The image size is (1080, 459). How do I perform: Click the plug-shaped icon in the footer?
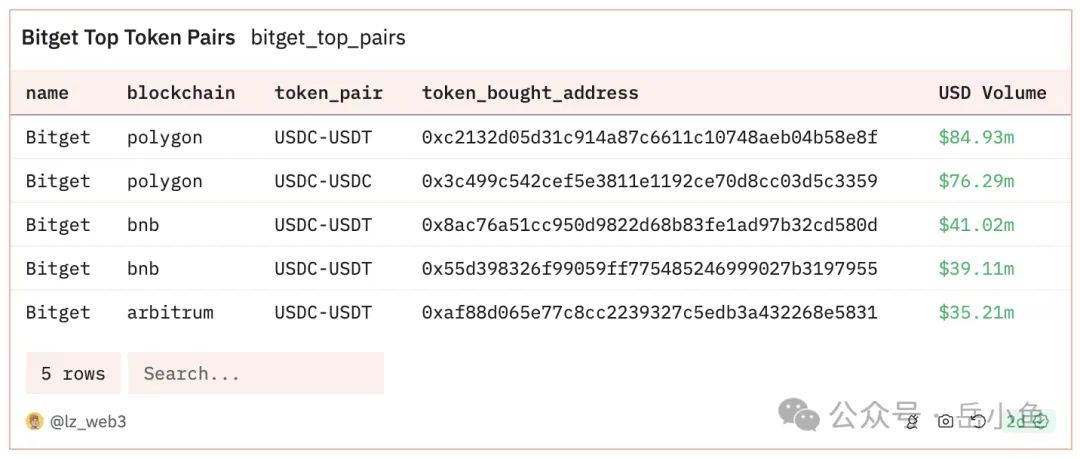(x=912, y=421)
